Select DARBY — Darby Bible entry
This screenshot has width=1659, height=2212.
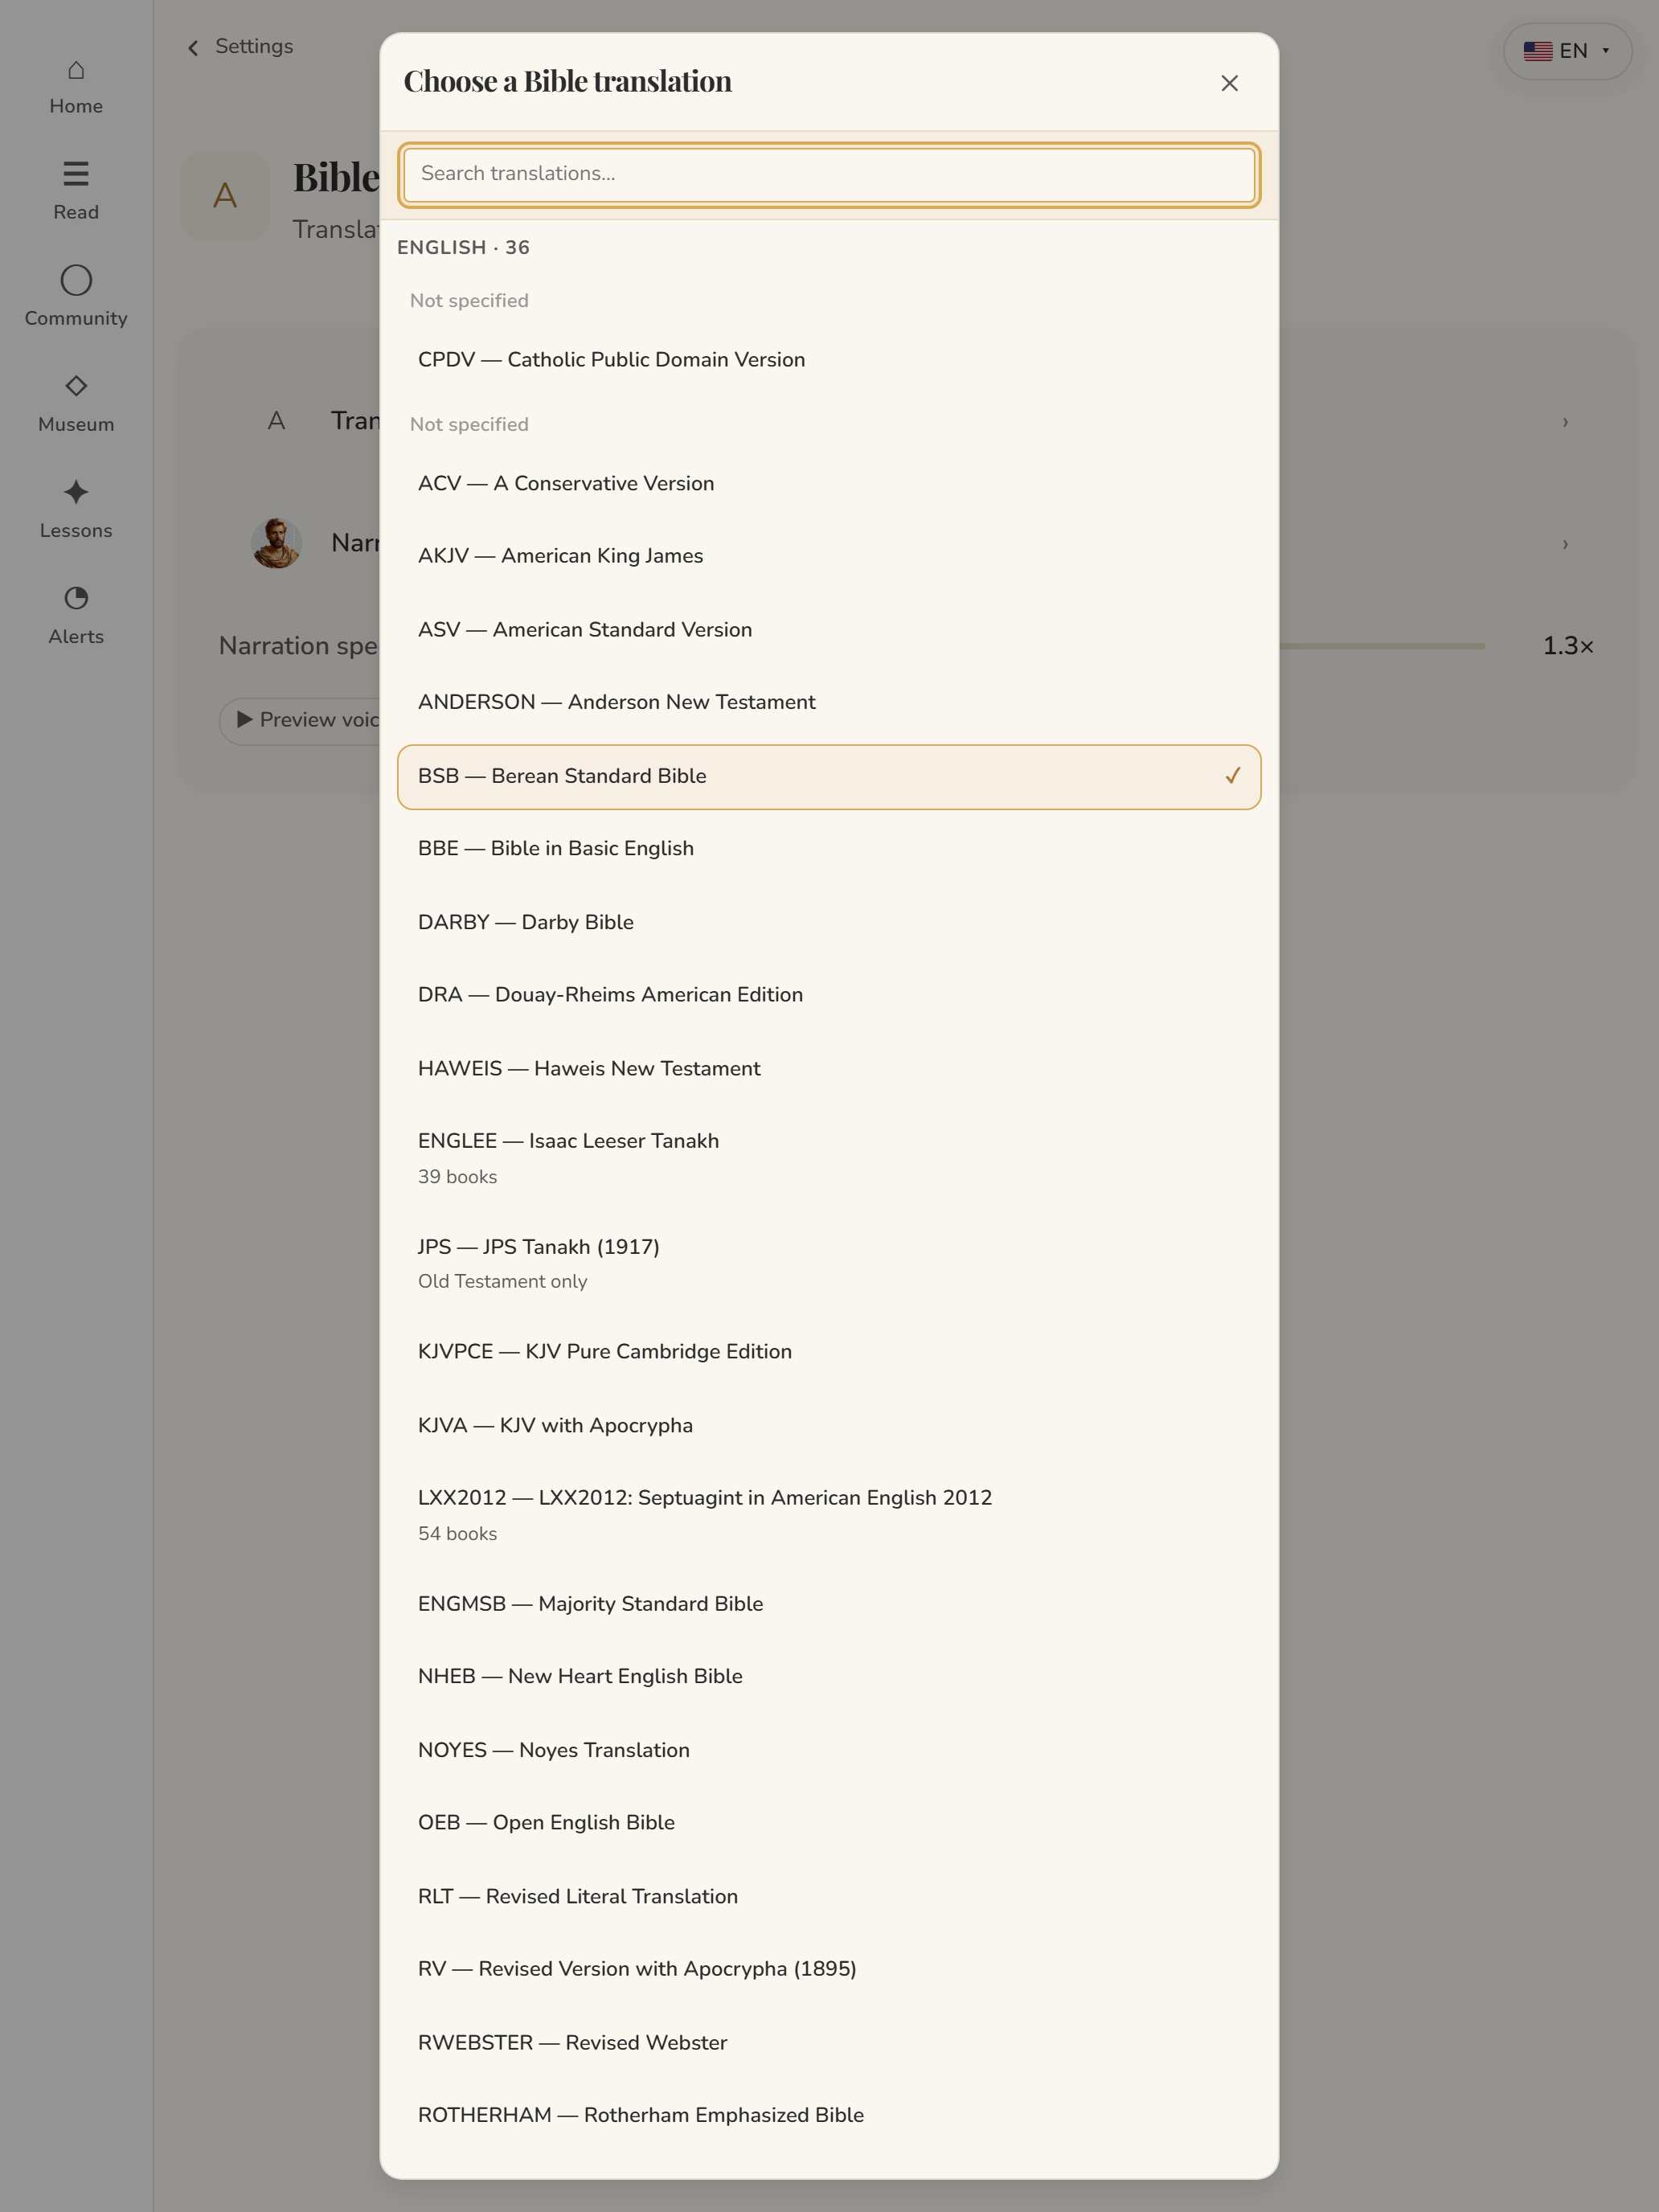click(x=829, y=922)
